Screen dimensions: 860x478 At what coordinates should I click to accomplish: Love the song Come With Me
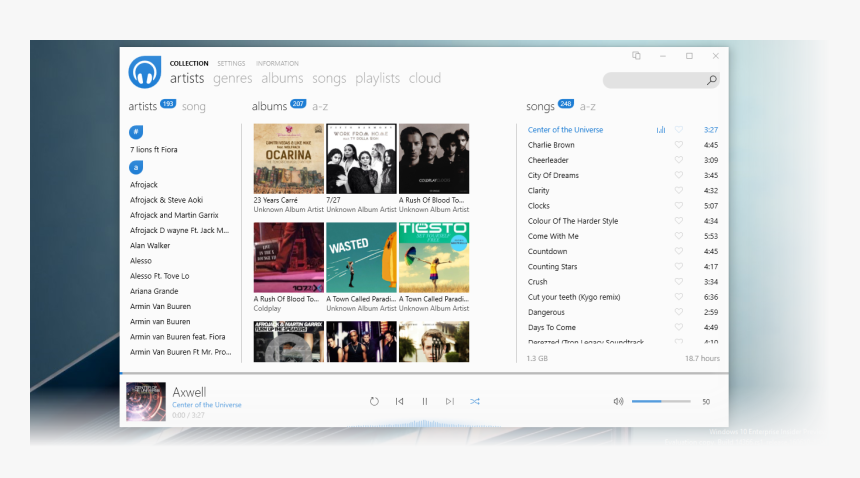678,236
